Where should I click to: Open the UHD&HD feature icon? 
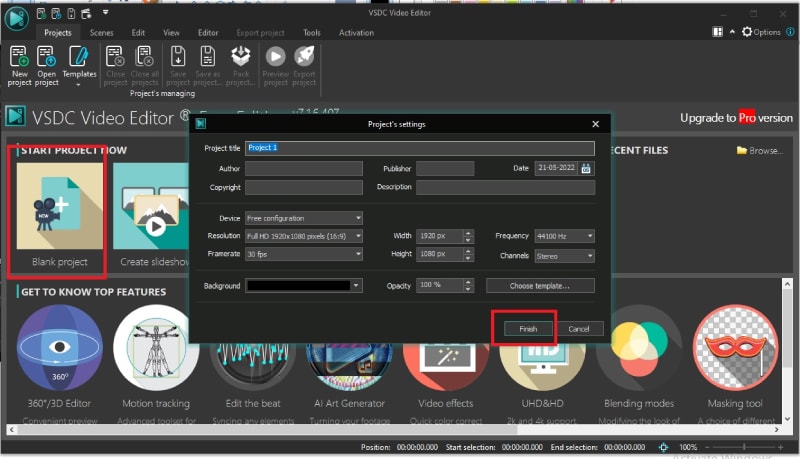click(542, 367)
